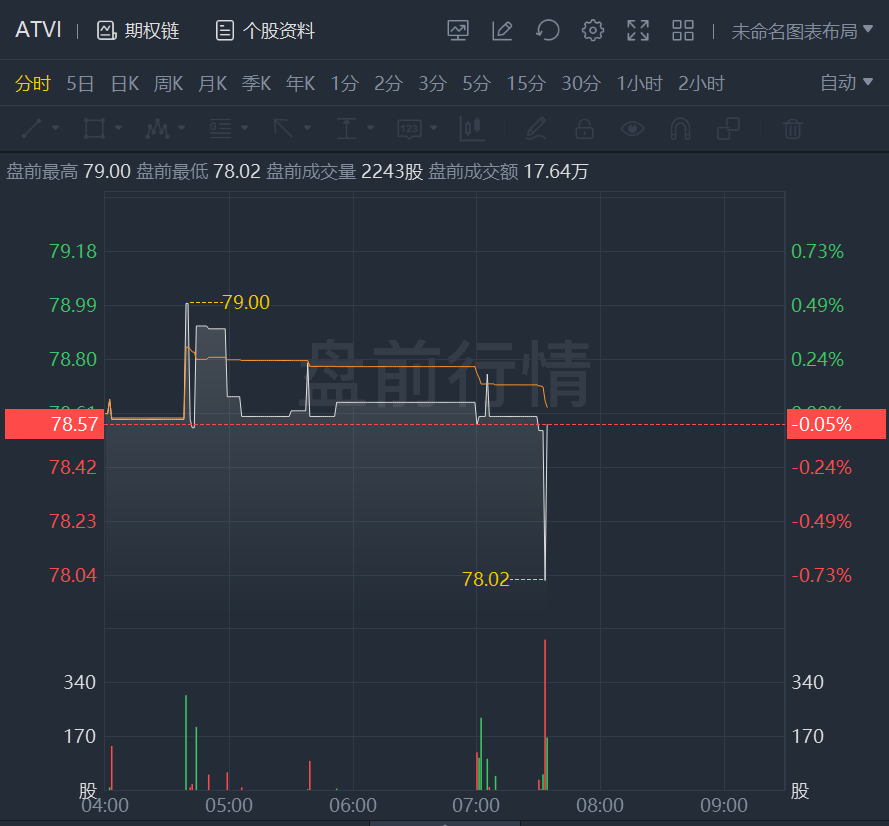Click the 78.02 low price marker
Viewport: 889px width, 826px height.
[486, 579]
